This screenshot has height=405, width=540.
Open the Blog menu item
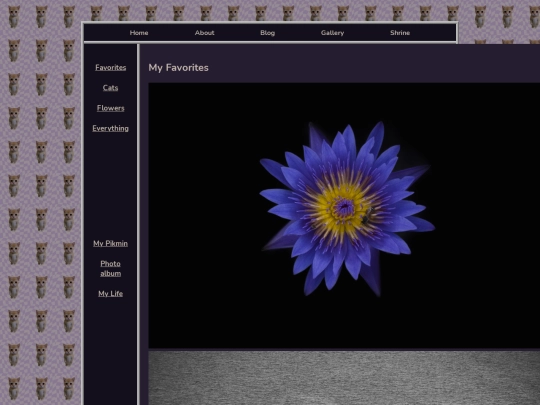coord(267,33)
